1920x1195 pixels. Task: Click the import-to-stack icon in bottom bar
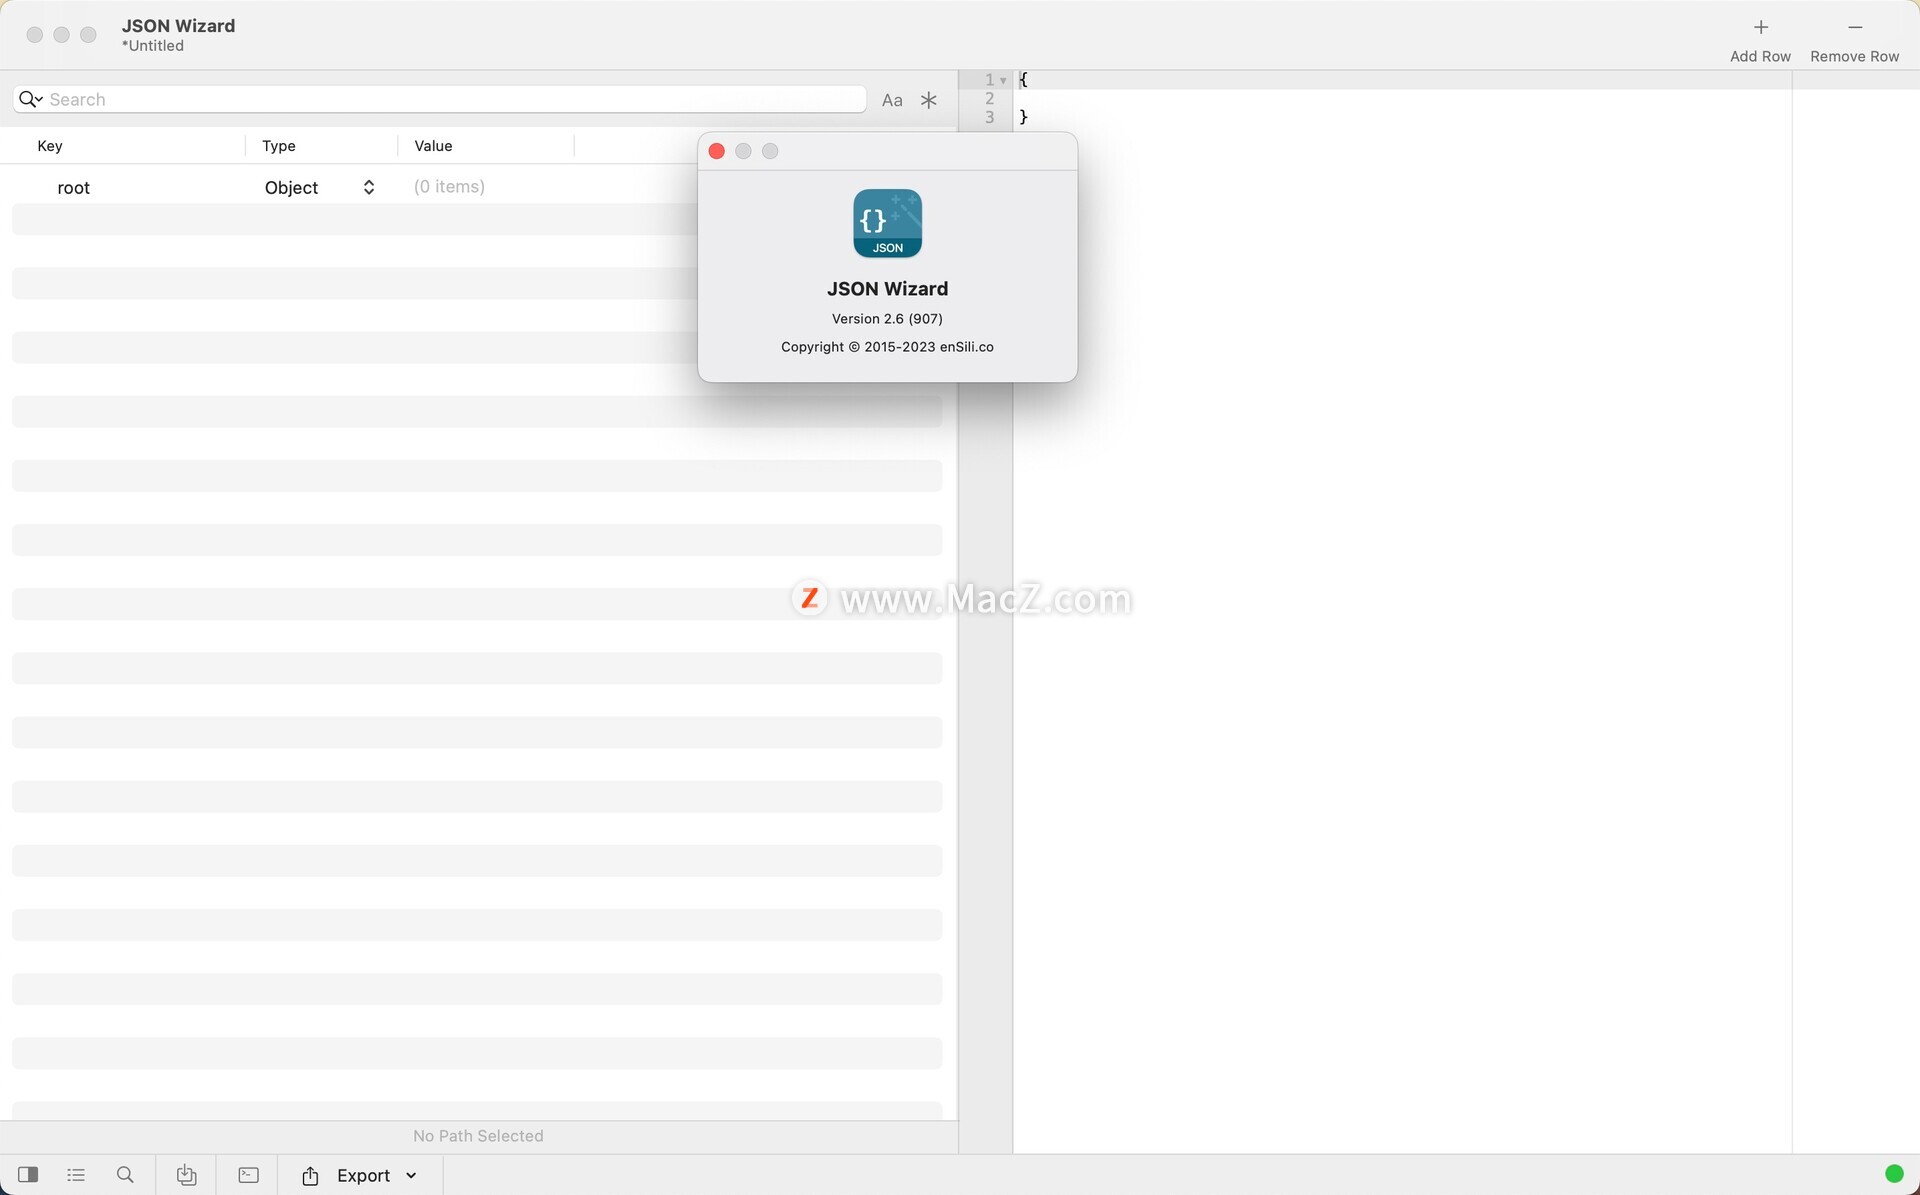[186, 1175]
